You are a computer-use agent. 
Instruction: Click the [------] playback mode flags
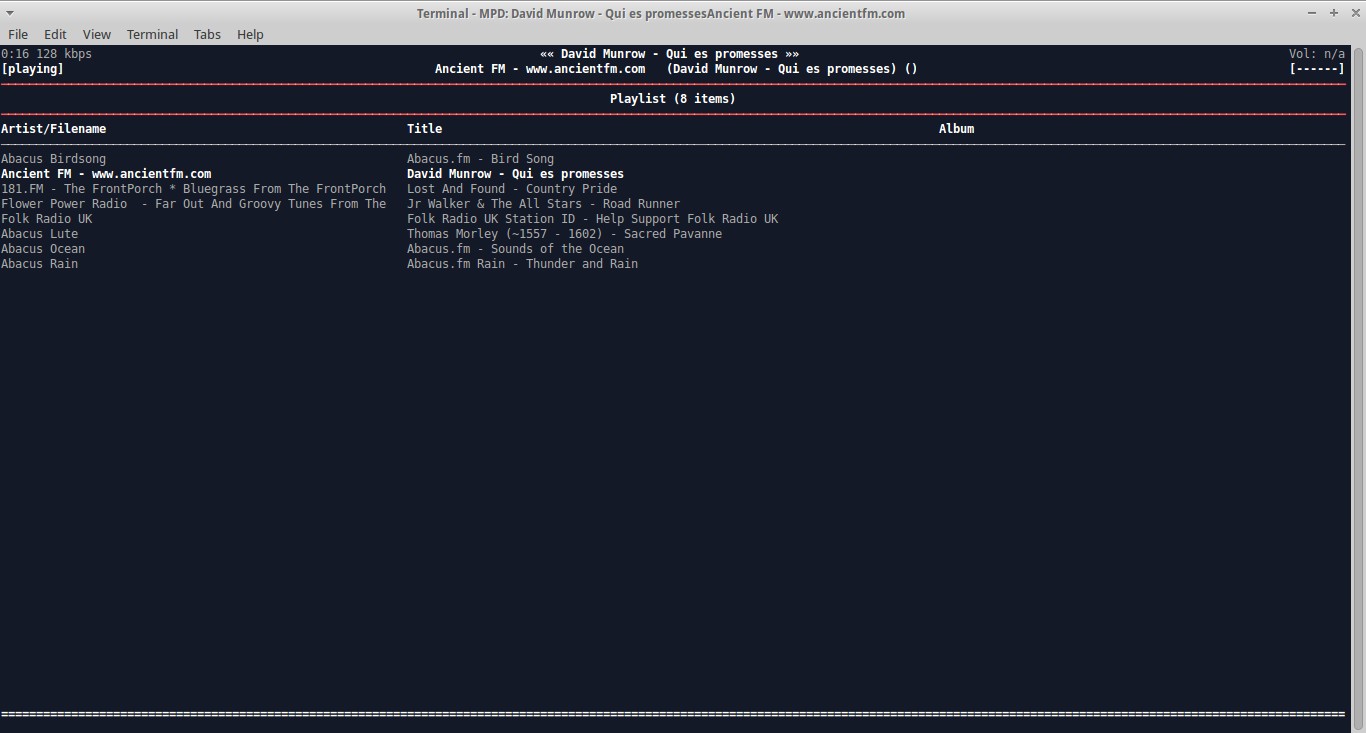click(x=1317, y=69)
